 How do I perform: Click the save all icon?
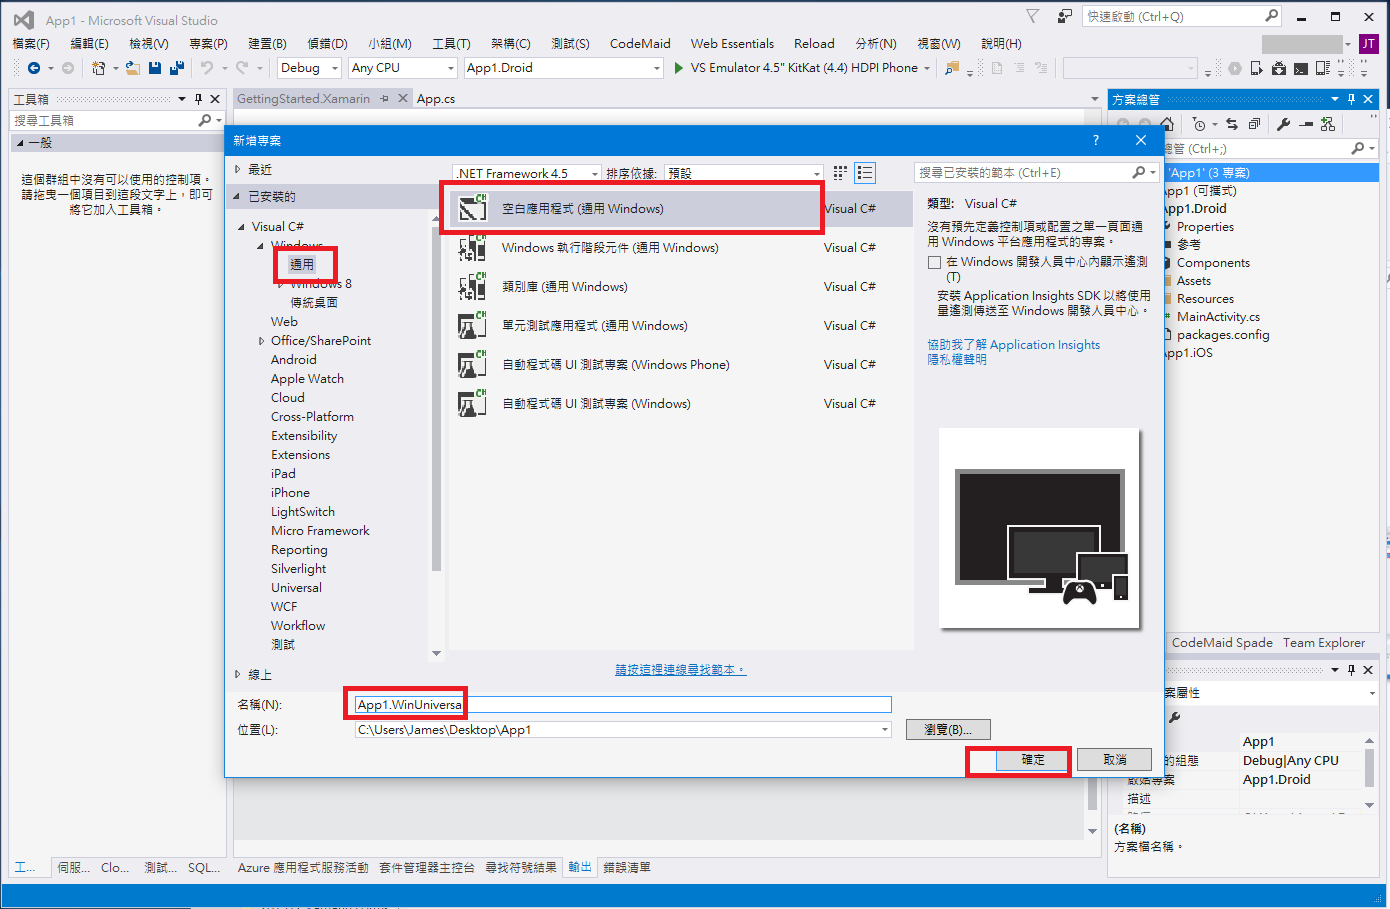click(177, 68)
